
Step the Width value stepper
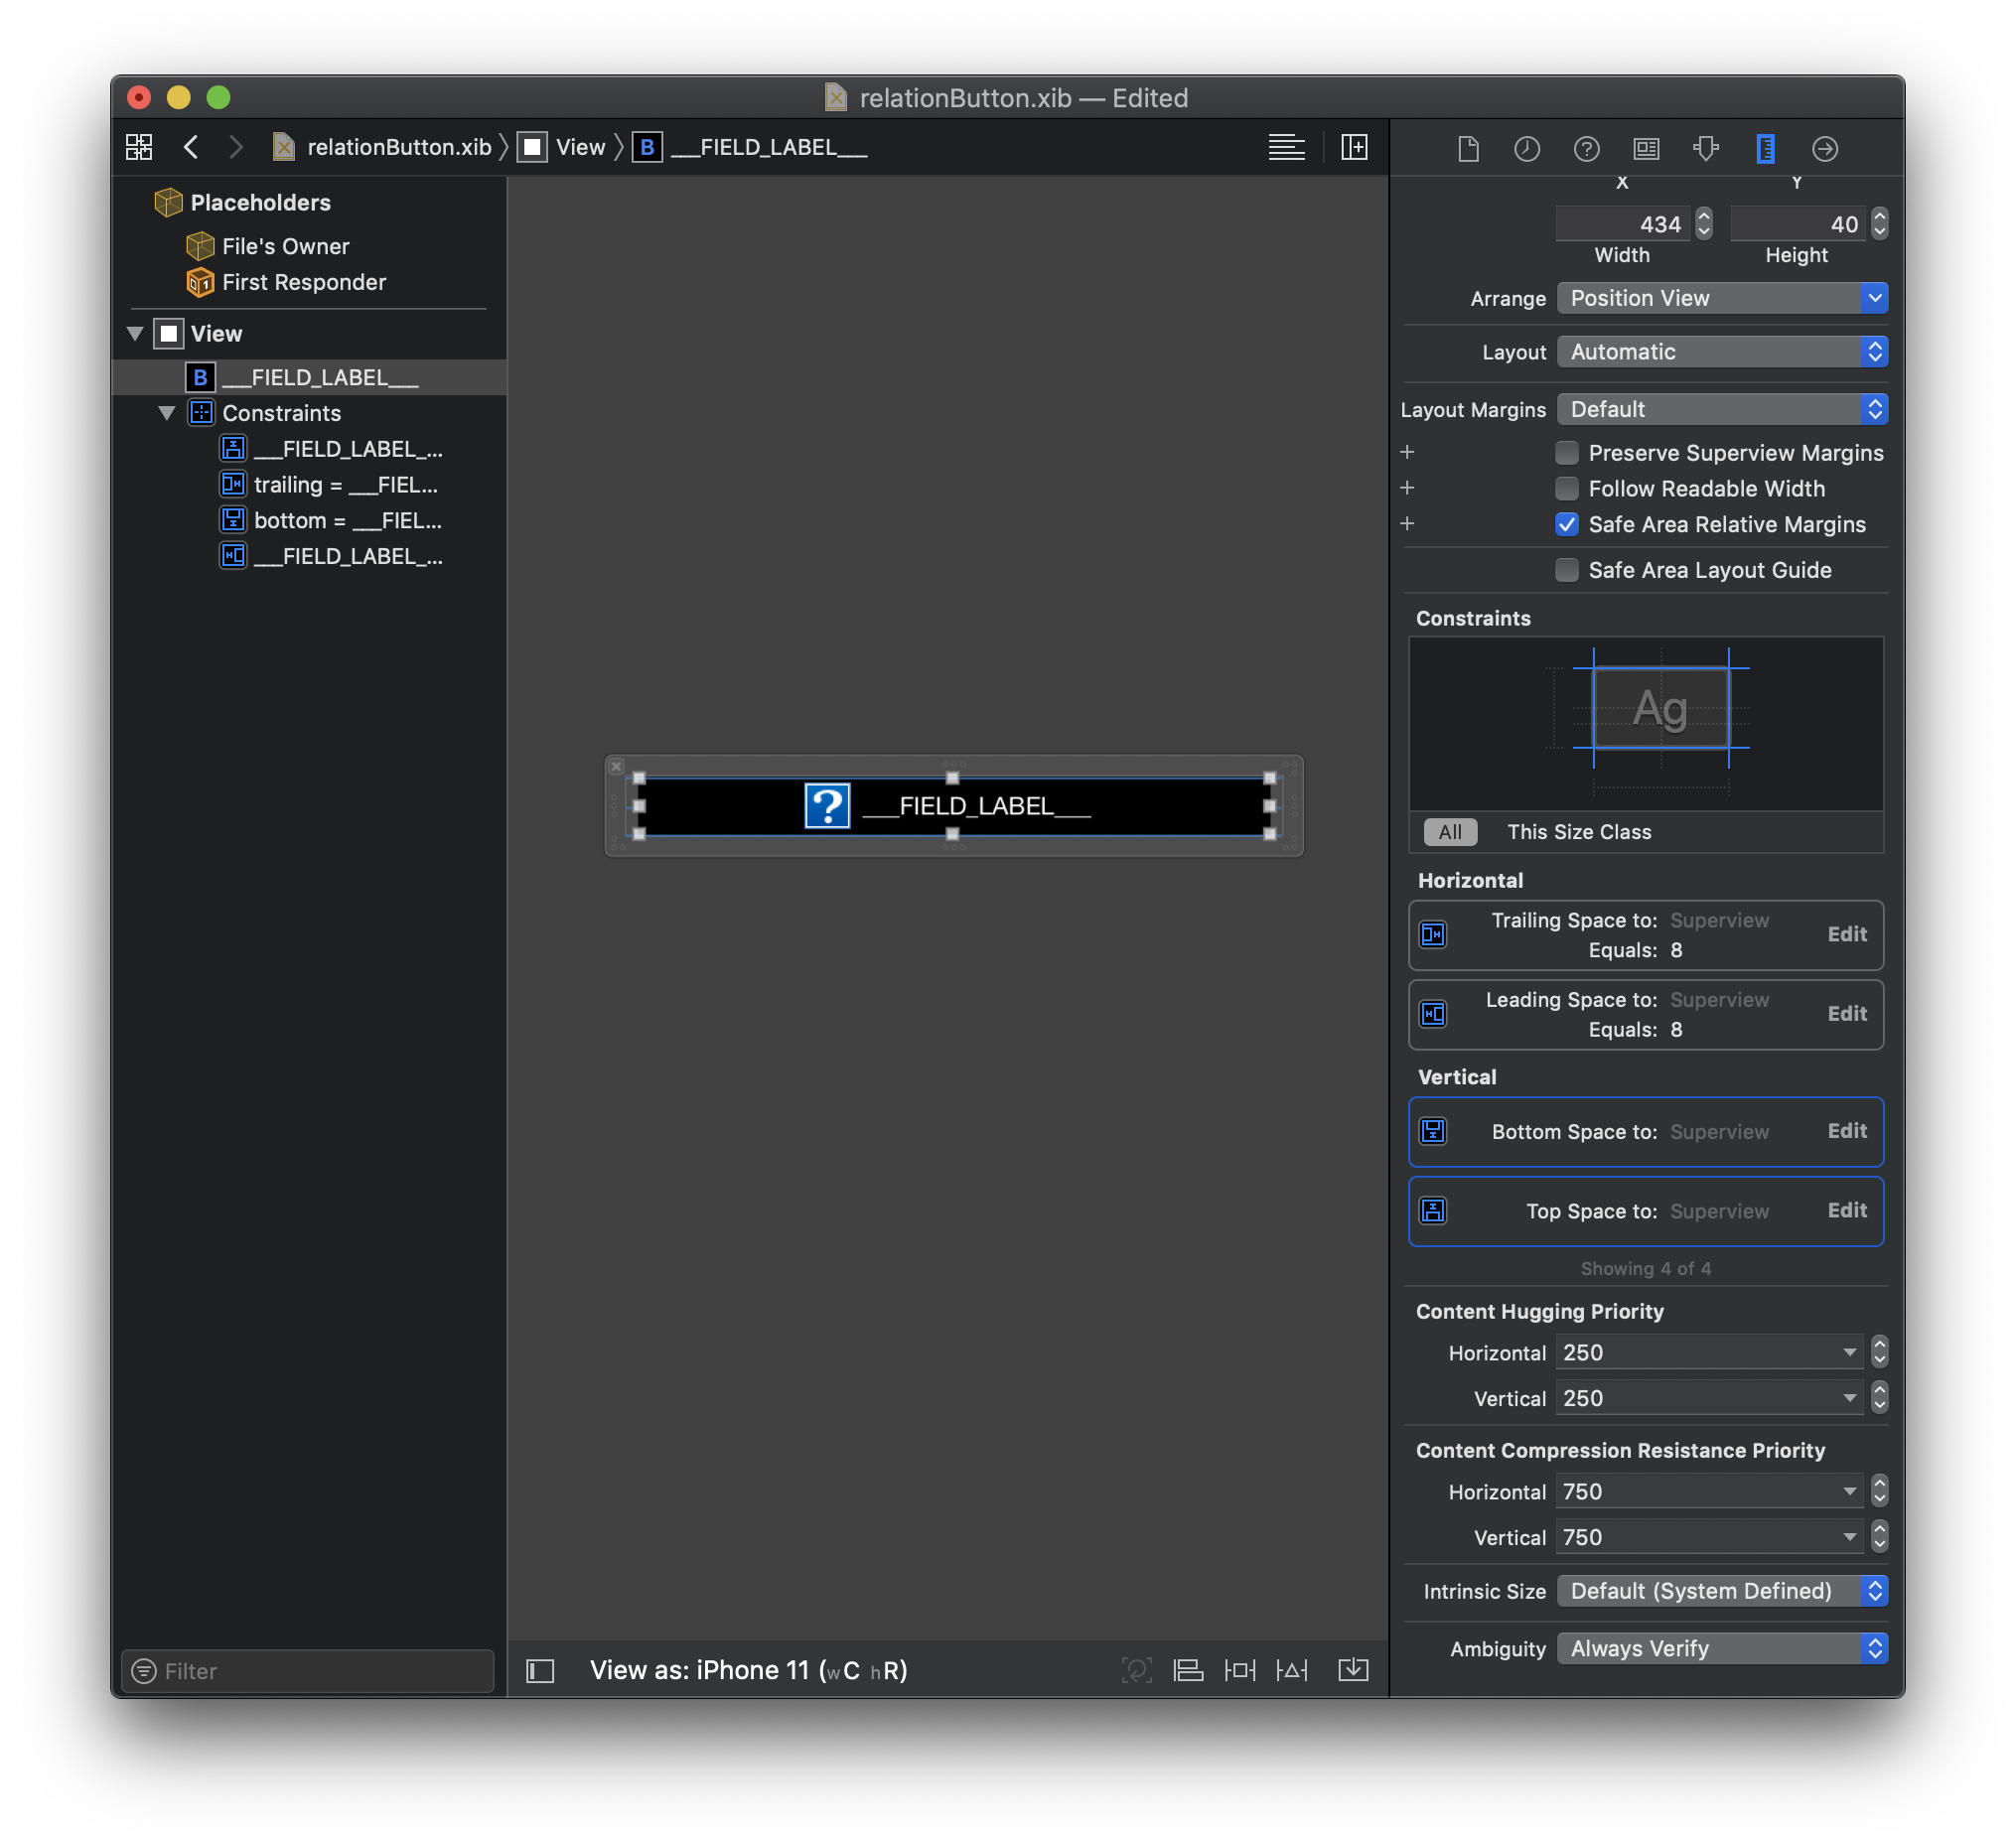click(1704, 224)
